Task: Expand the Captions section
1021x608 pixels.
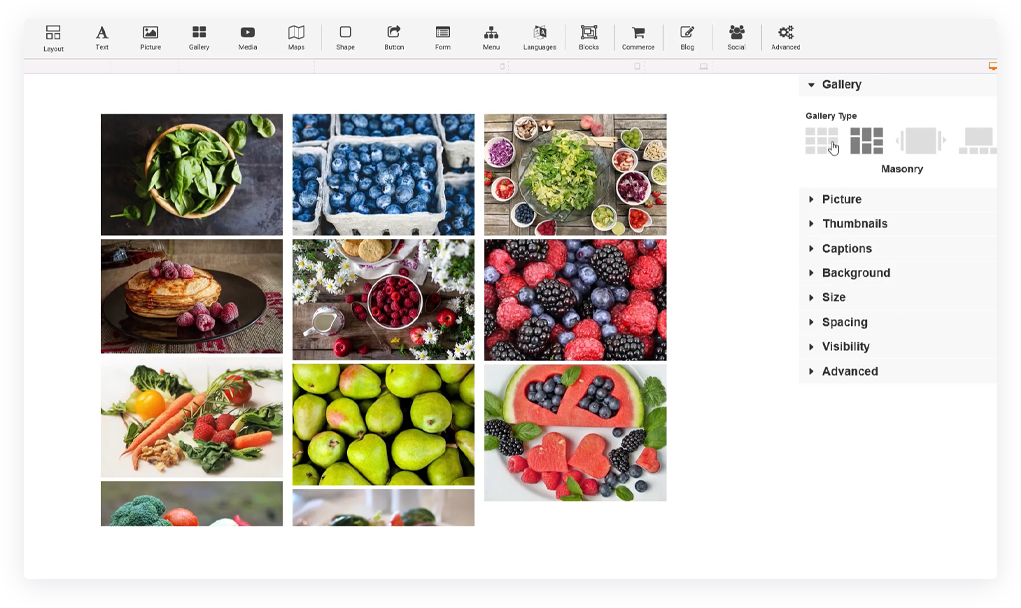Action: (x=846, y=249)
